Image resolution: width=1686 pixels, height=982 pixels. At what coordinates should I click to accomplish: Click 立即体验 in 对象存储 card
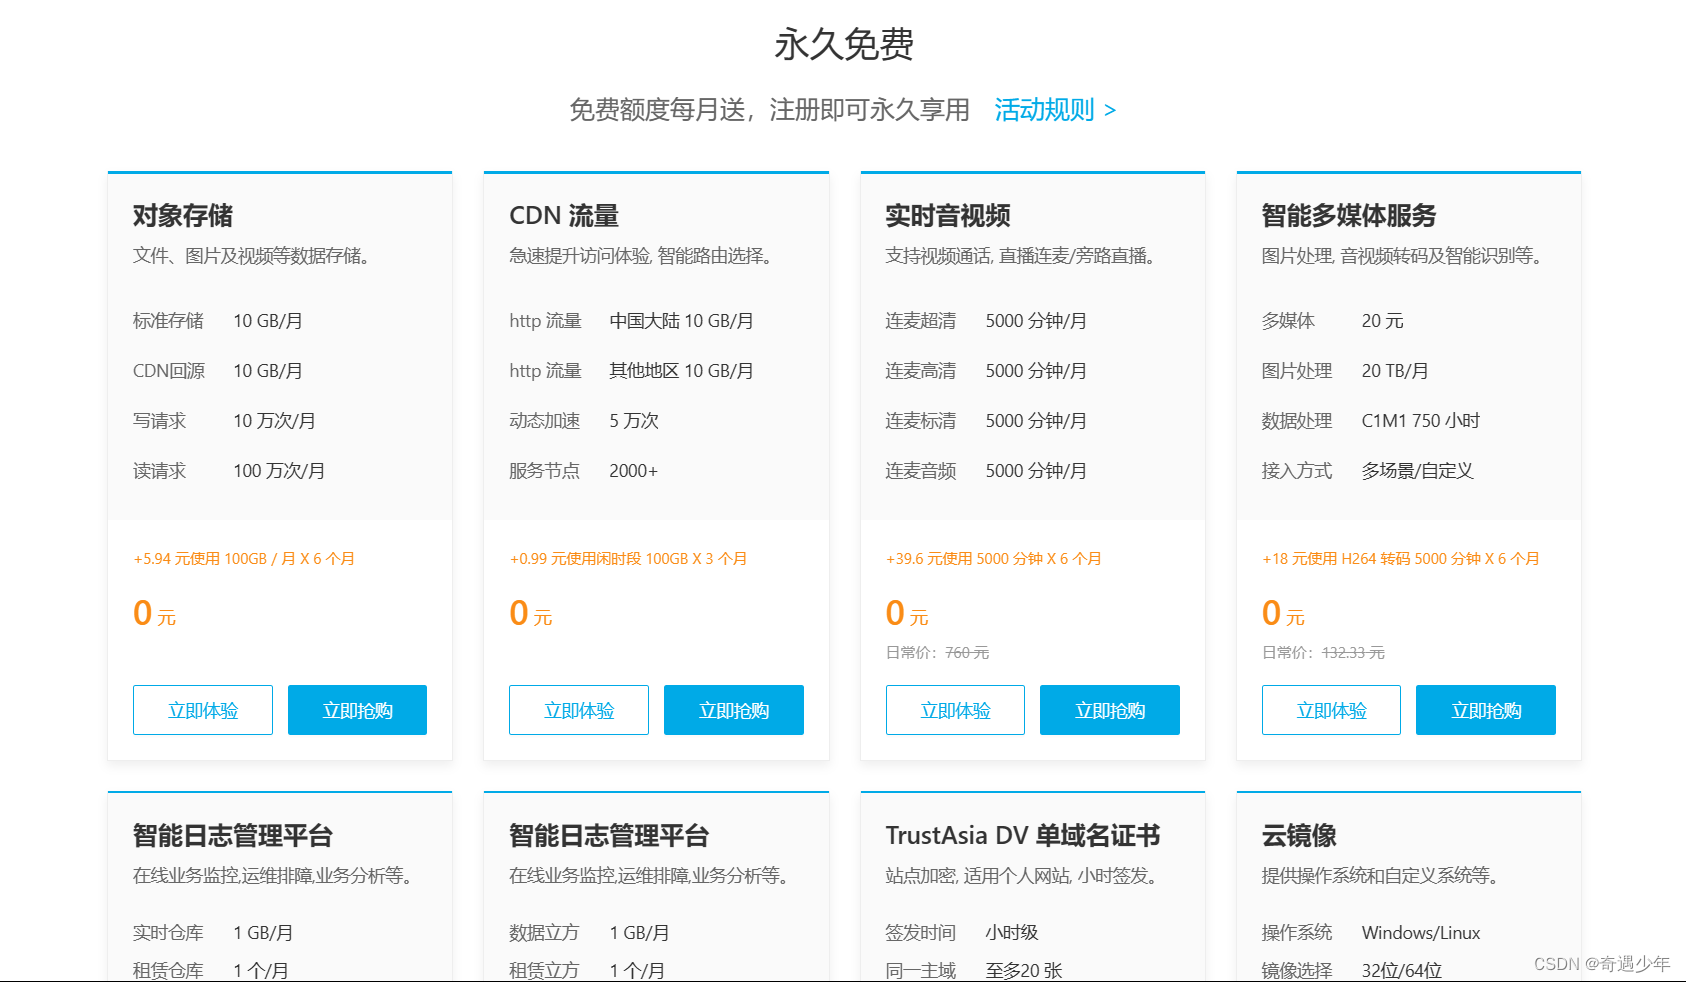(x=203, y=710)
